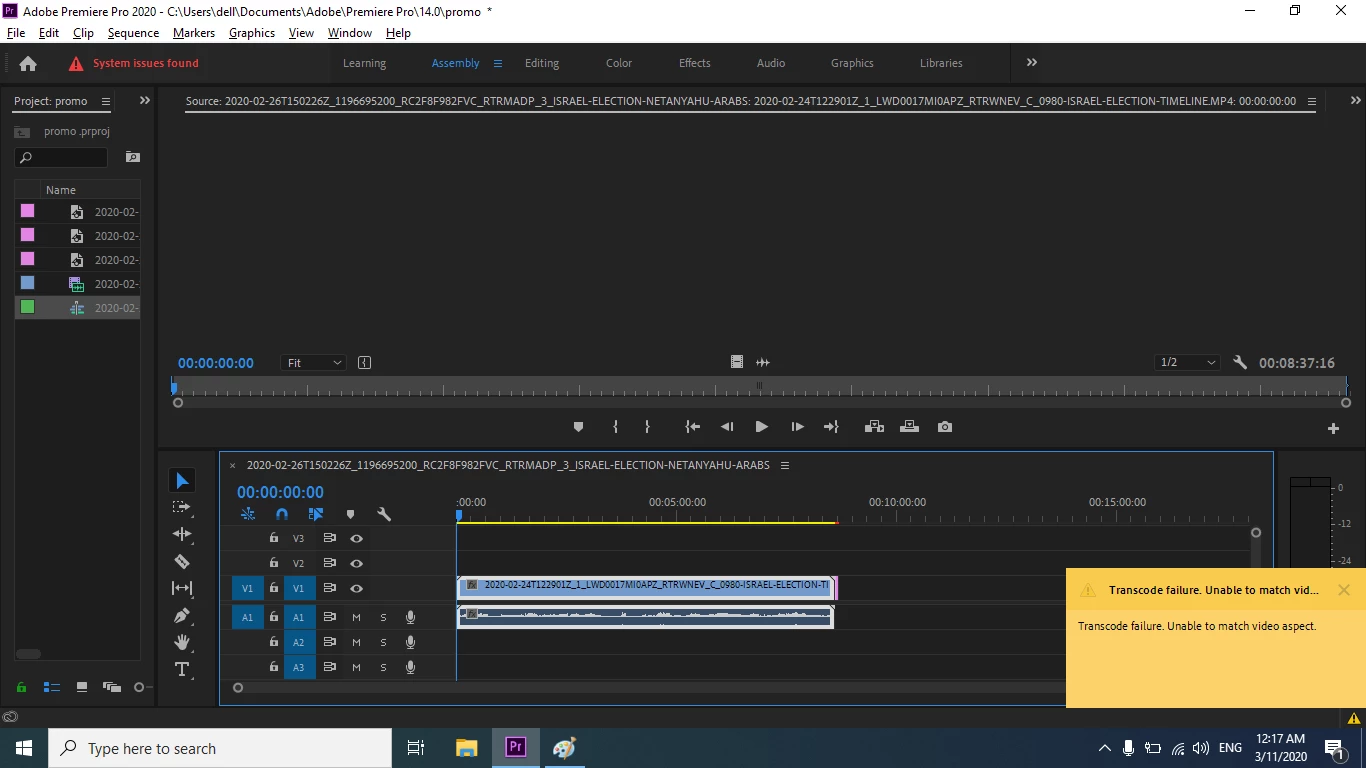The height and width of the screenshot is (768, 1366).
Task: Show more workspaces with double chevron
Action: (x=1032, y=62)
